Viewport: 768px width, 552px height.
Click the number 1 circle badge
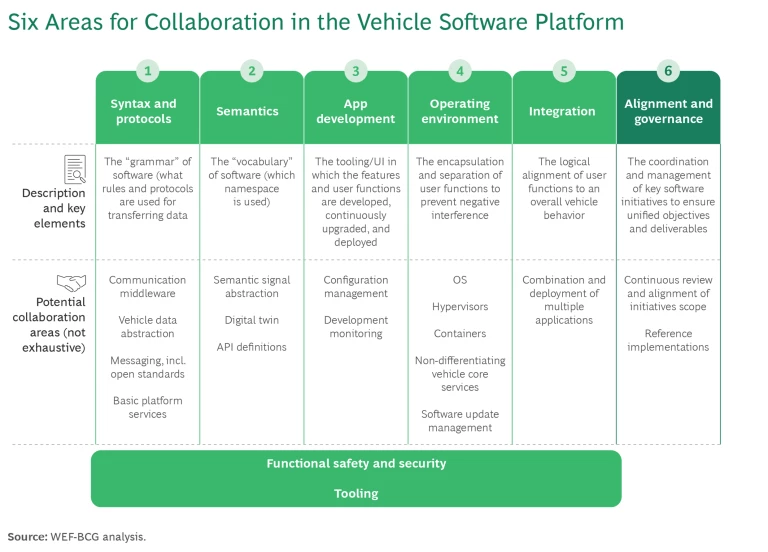[x=147, y=71]
